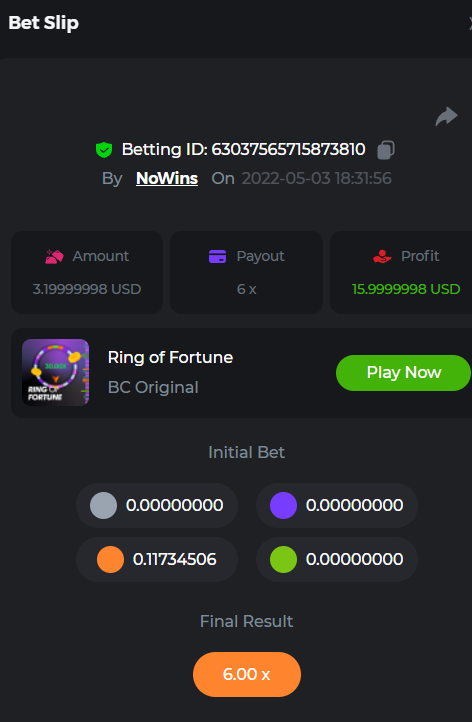472x722 pixels.
Task: Select the purple color bet swatch
Action: click(283, 505)
